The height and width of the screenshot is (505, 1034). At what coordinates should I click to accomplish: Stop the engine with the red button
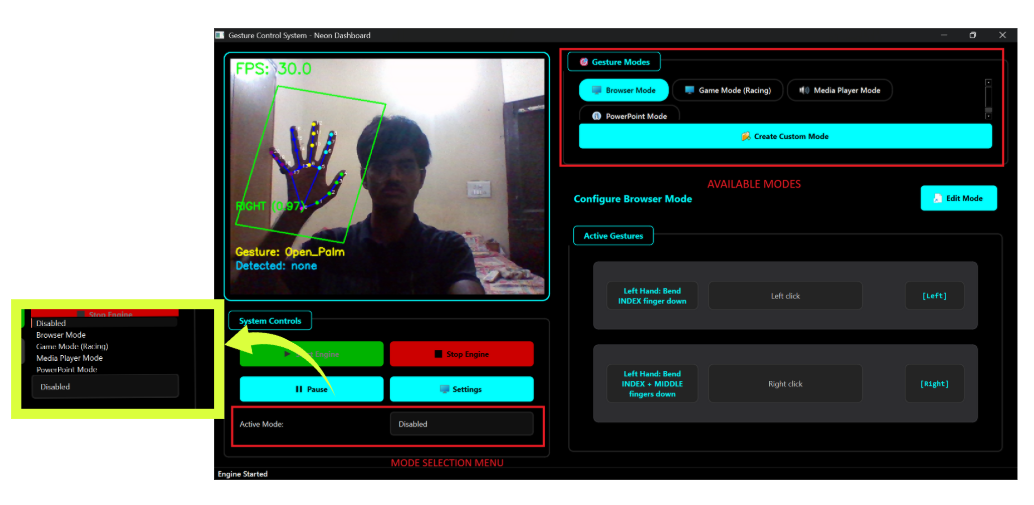point(462,354)
